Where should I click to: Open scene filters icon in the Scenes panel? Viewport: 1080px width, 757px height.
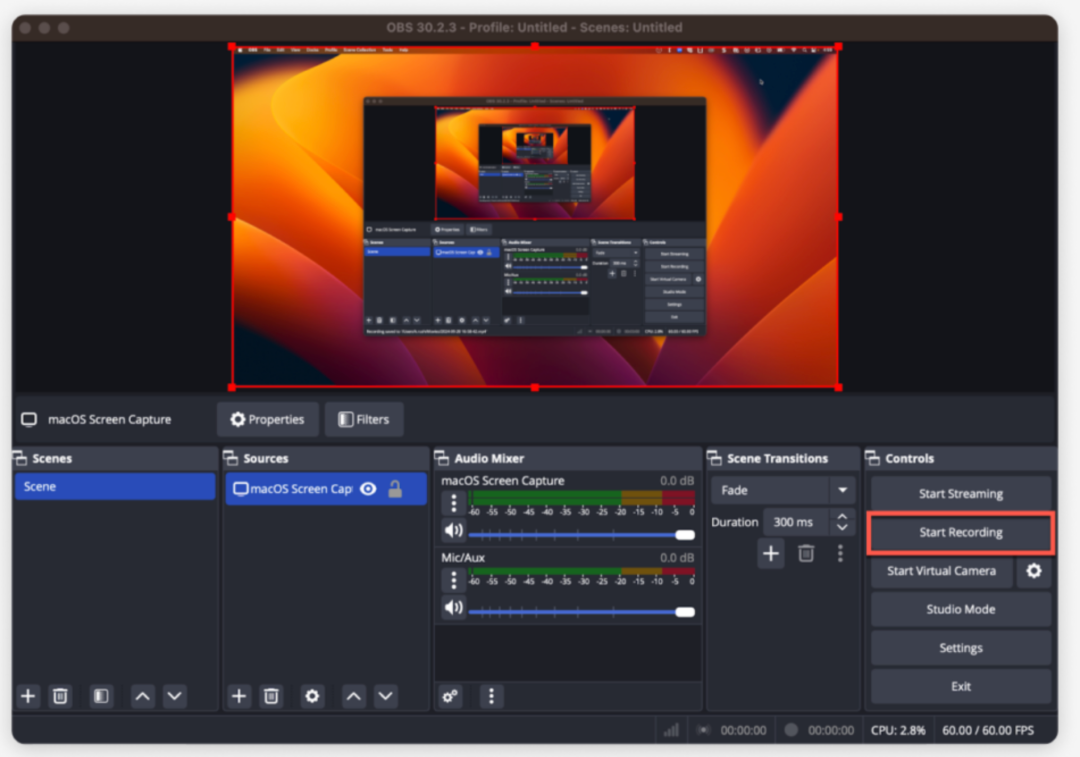[x=101, y=696]
